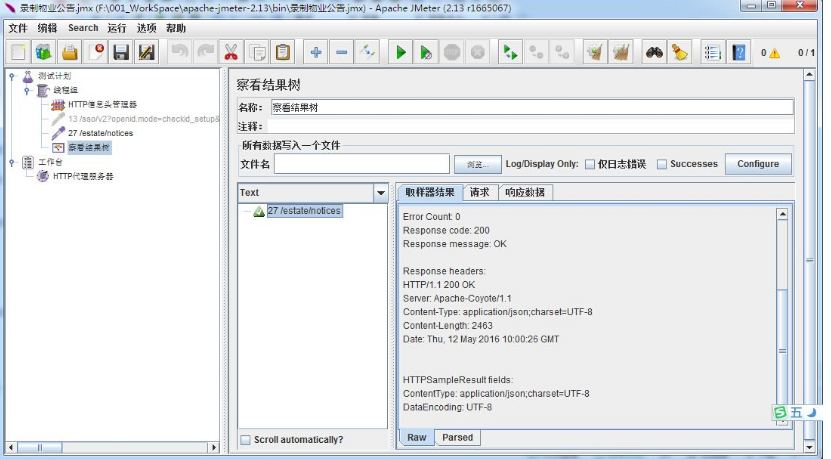The image size is (831, 459).
Task: Click the 浏览 browse button
Action: tap(478, 165)
